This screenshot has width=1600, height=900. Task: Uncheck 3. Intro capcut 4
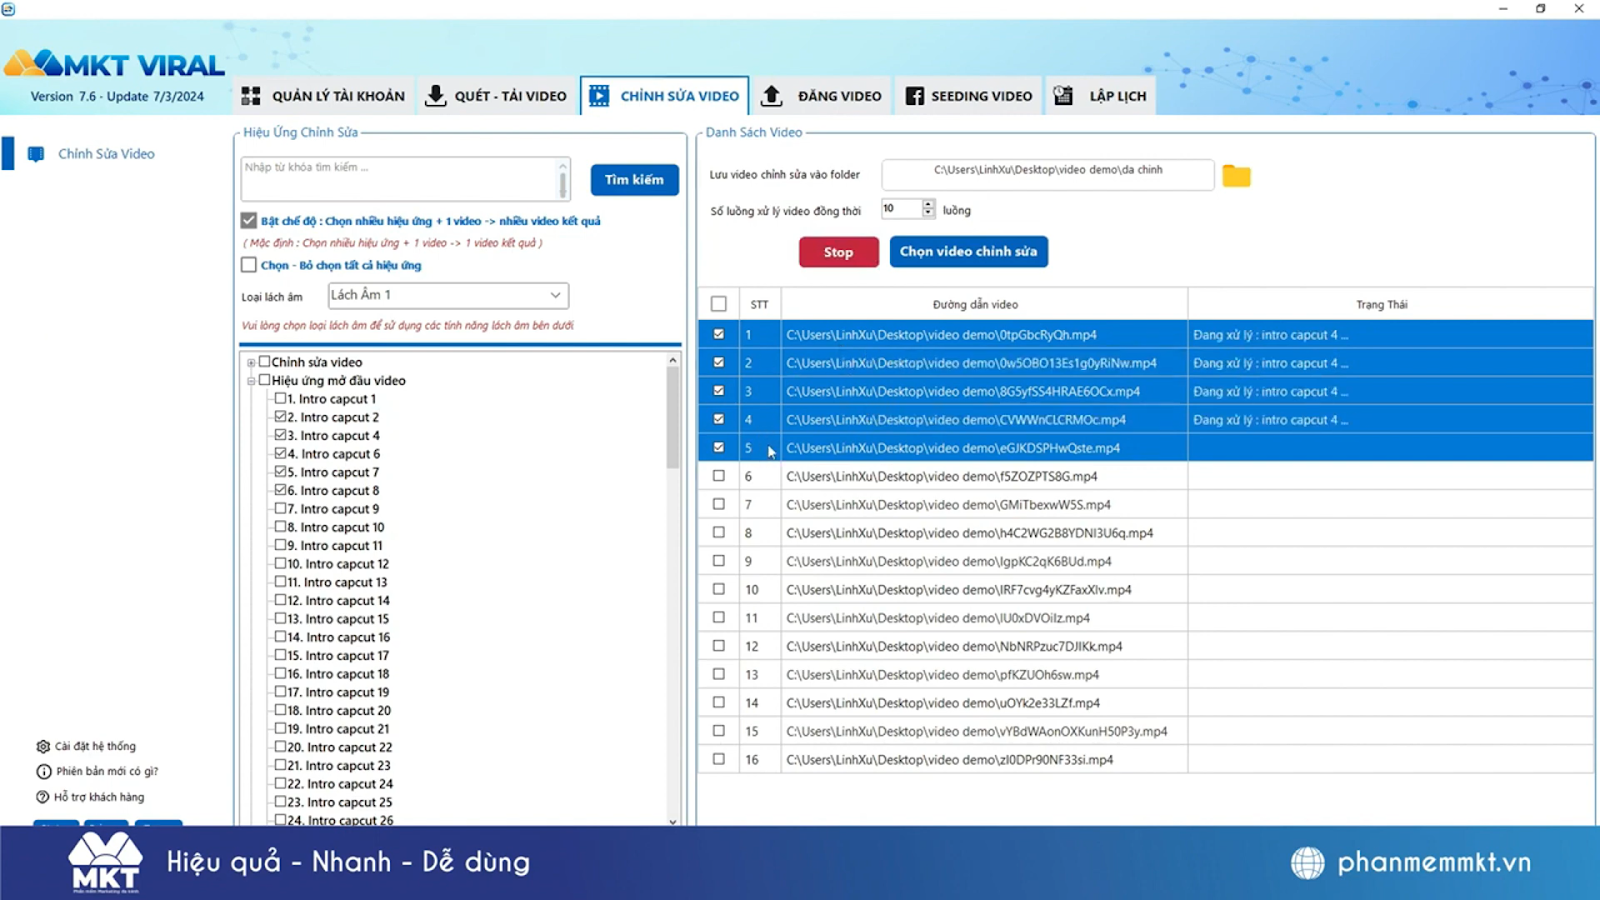[x=281, y=435]
